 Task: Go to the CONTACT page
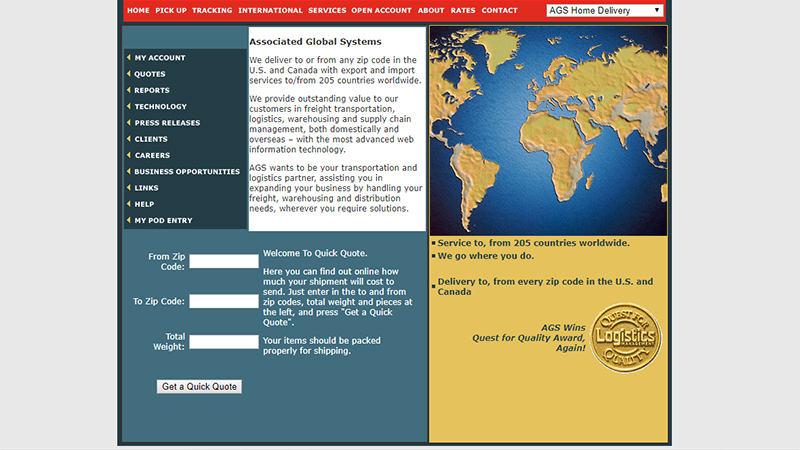(x=499, y=10)
